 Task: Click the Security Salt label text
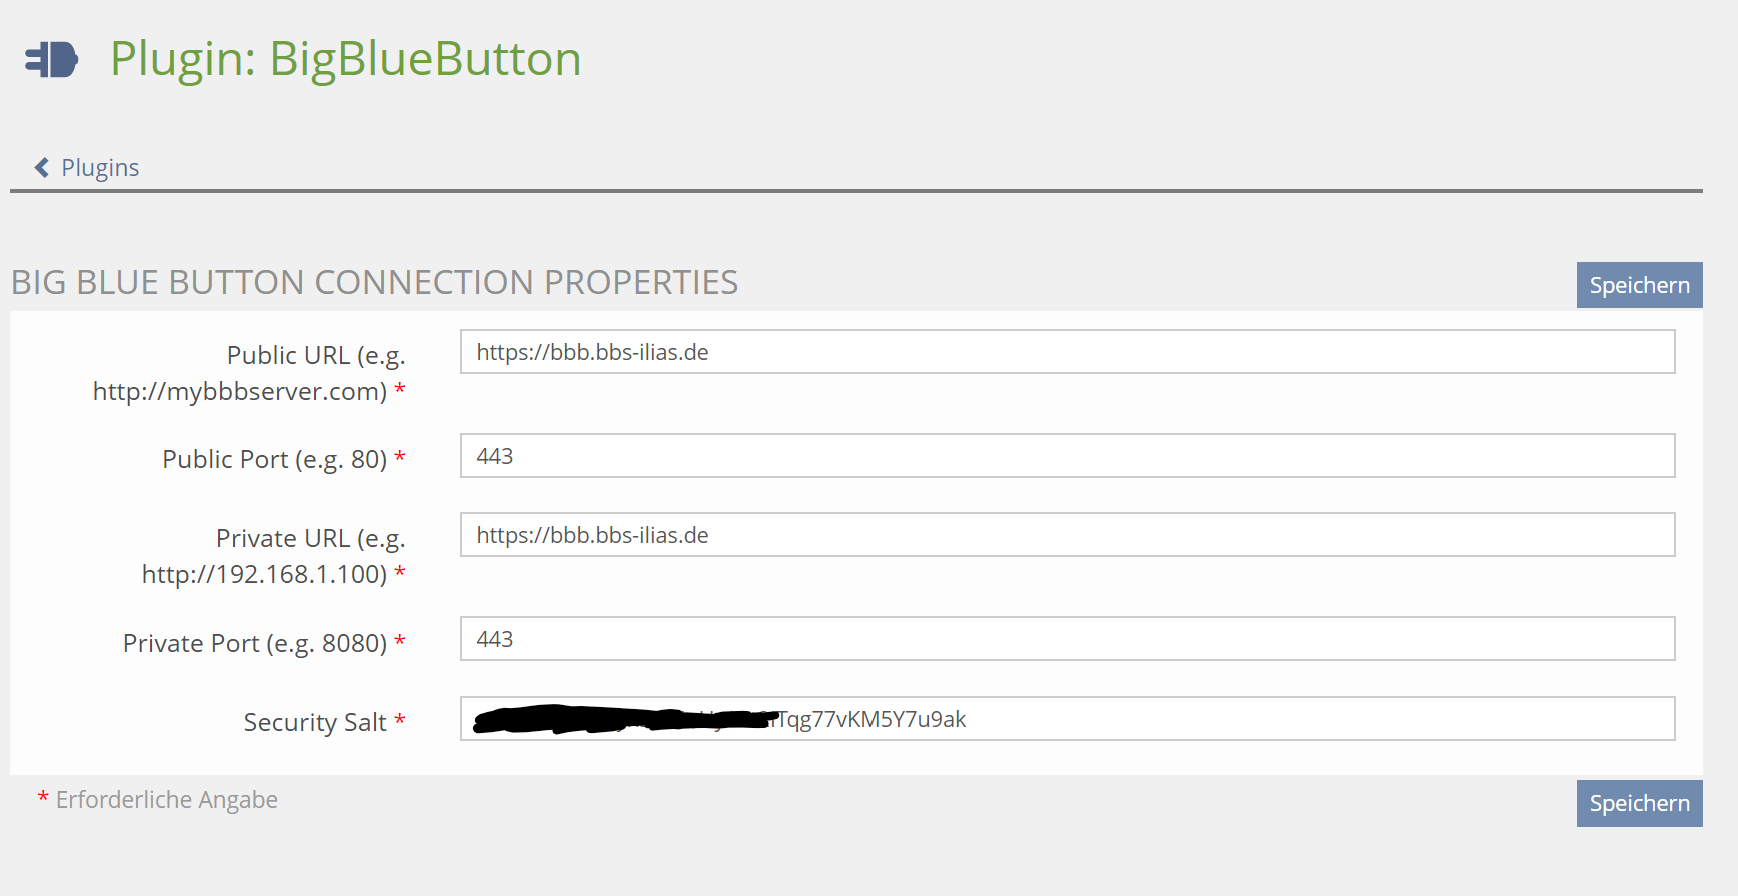pyautogui.click(x=314, y=722)
